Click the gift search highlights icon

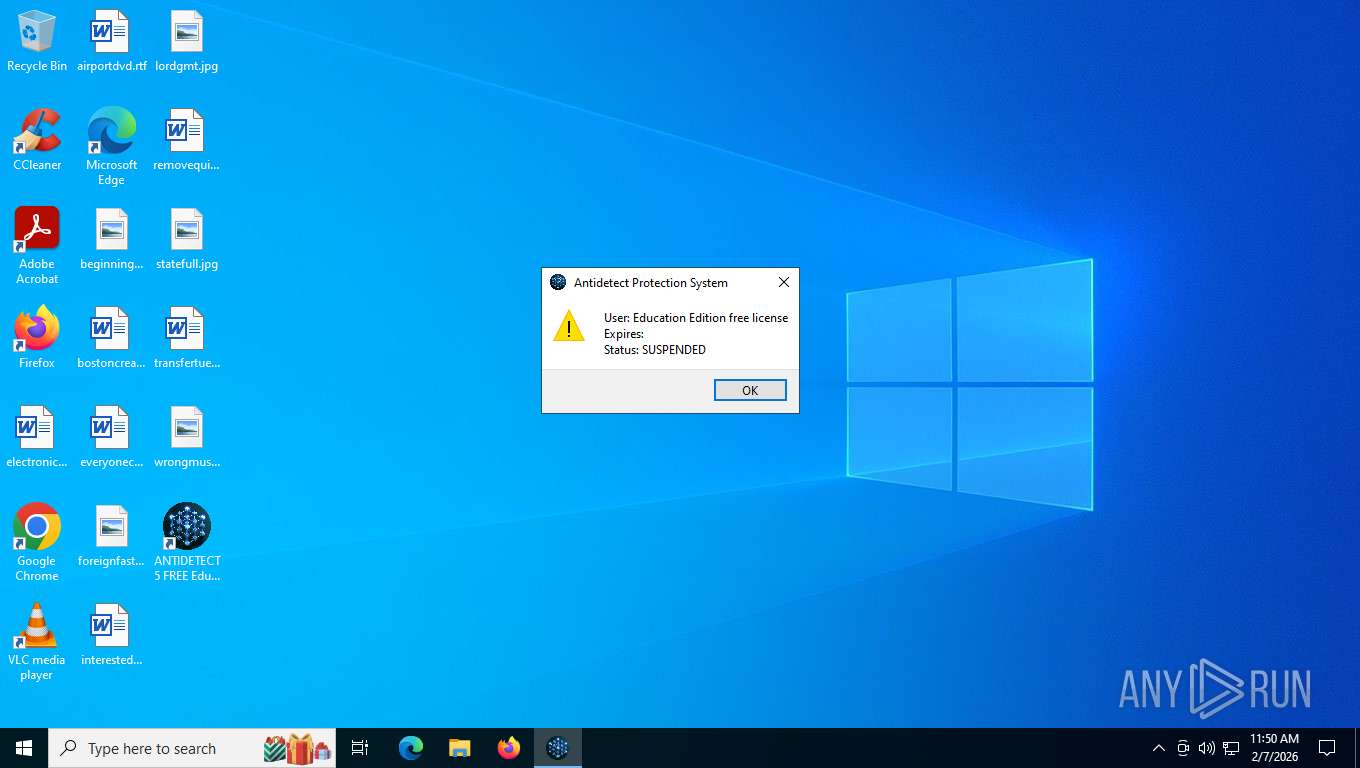(297, 748)
